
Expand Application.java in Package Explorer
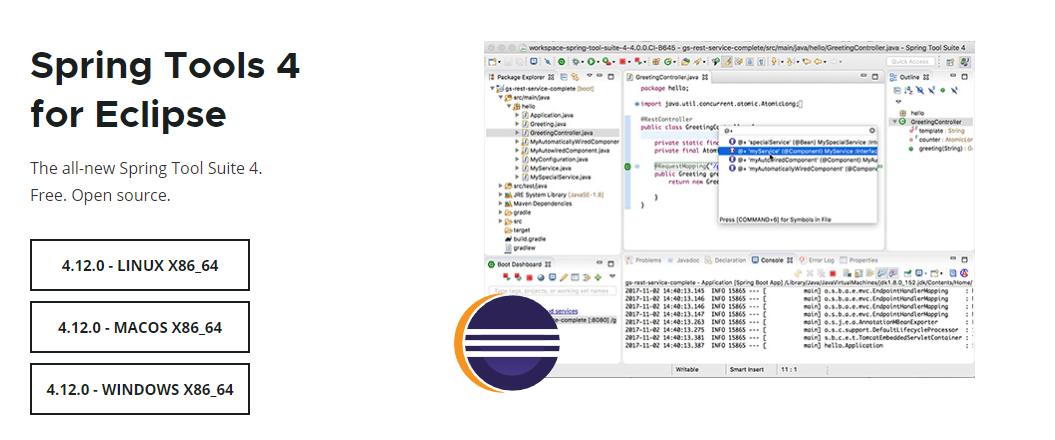[x=517, y=115]
